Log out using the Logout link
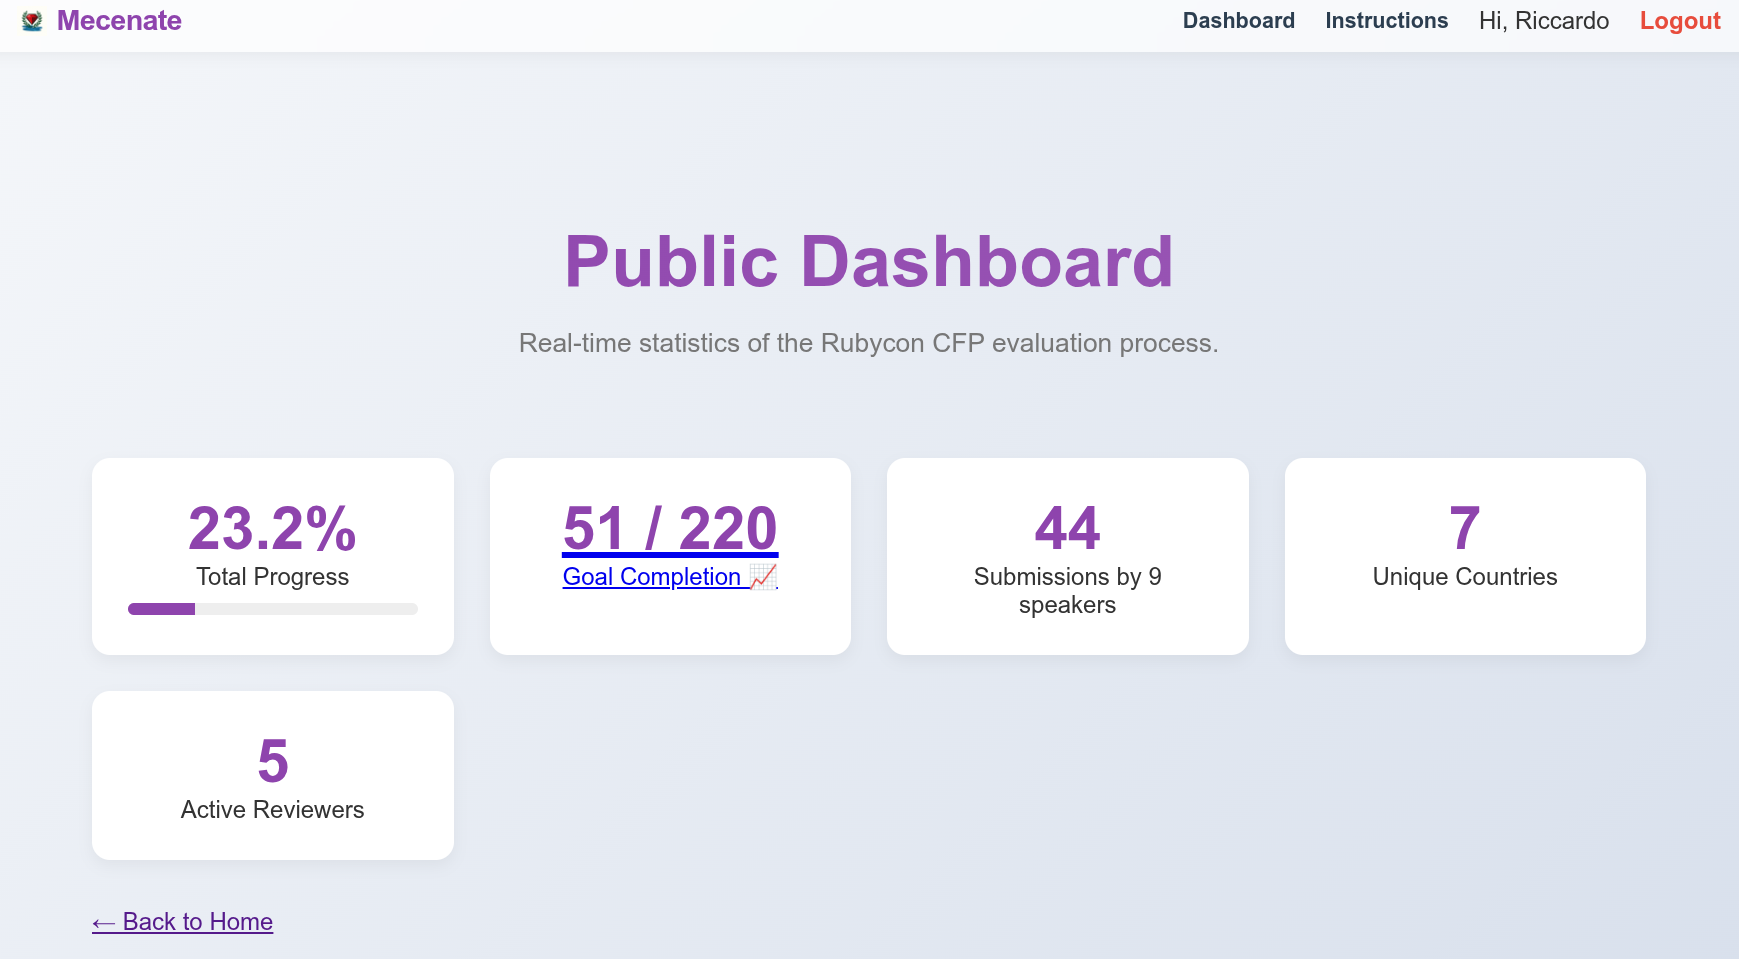This screenshot has width=1739, height=959. pyautogui.click(x=1679, y=21)
